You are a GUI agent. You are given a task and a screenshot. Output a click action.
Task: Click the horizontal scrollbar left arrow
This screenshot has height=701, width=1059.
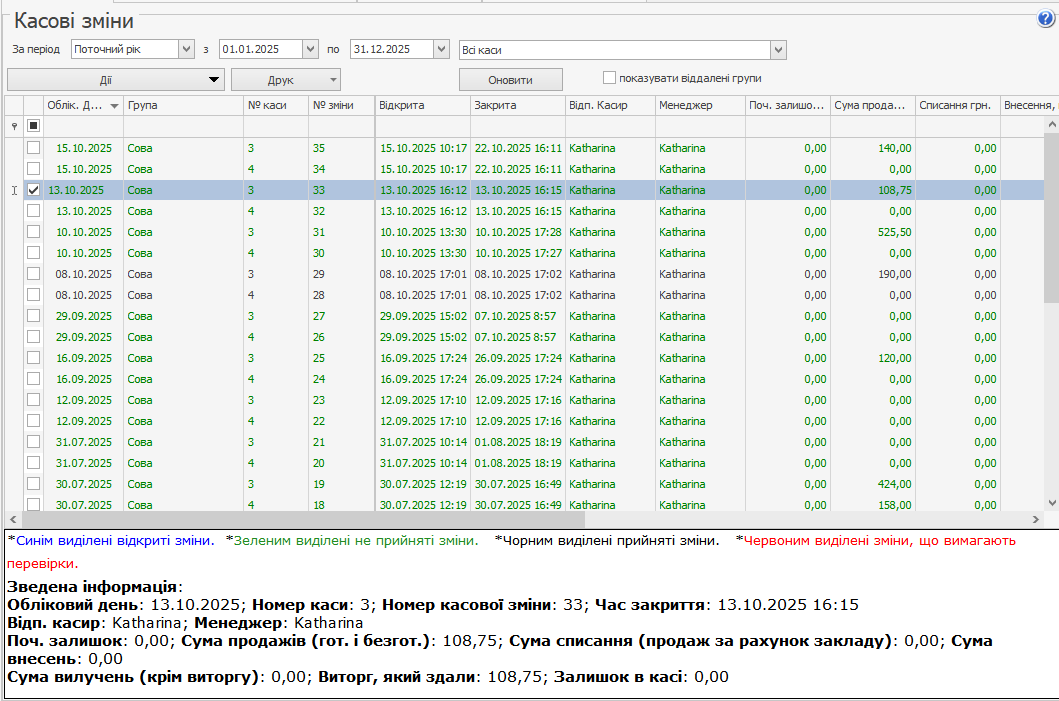pyautogui.click(x=12, y=520)
